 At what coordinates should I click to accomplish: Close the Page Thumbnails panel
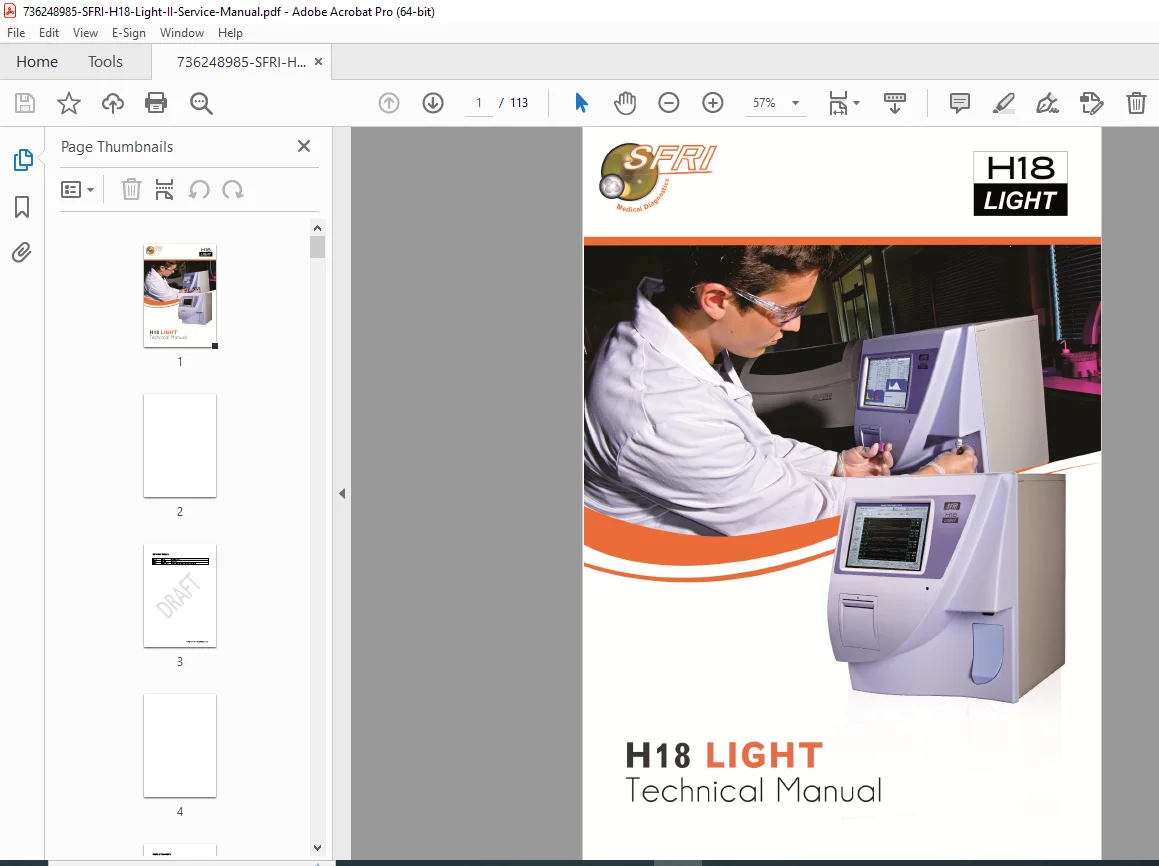[304, 146]
